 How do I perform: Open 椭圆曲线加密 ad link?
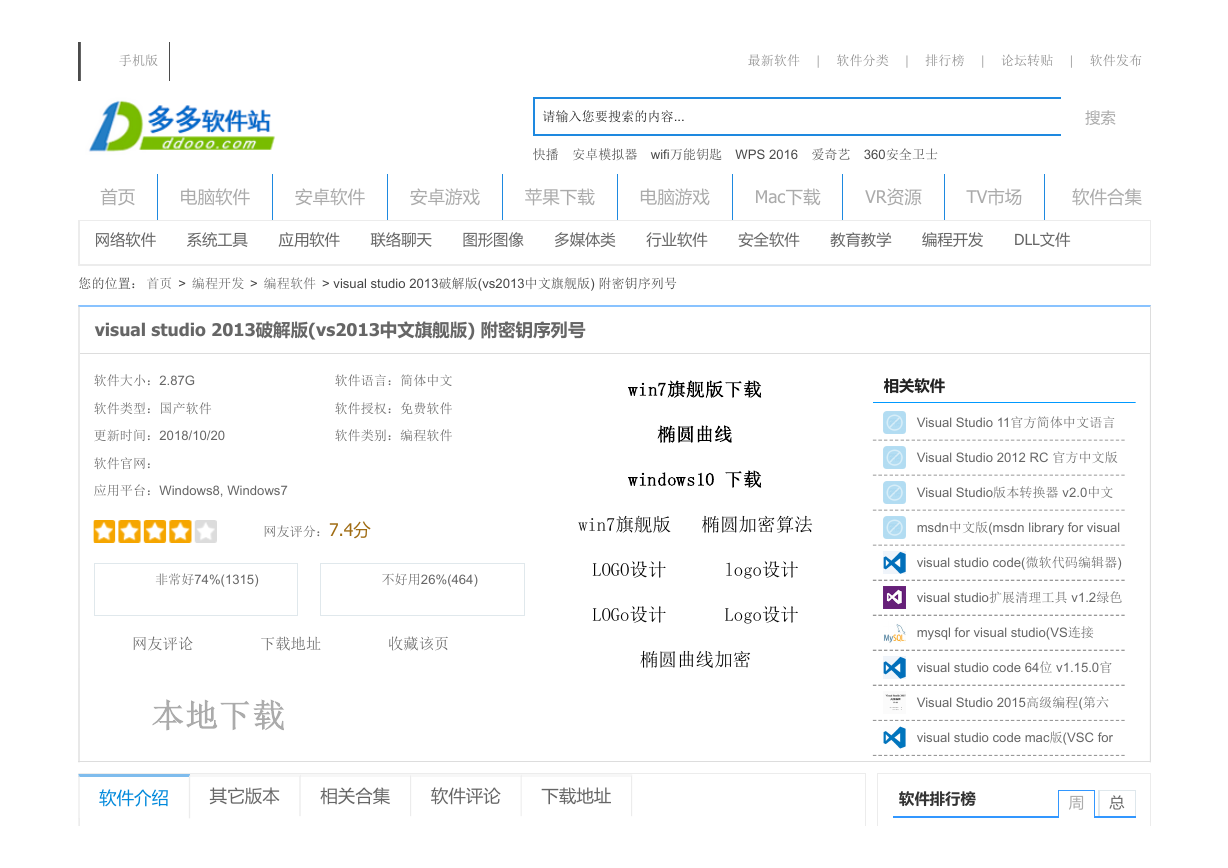(x=695, y=660)
